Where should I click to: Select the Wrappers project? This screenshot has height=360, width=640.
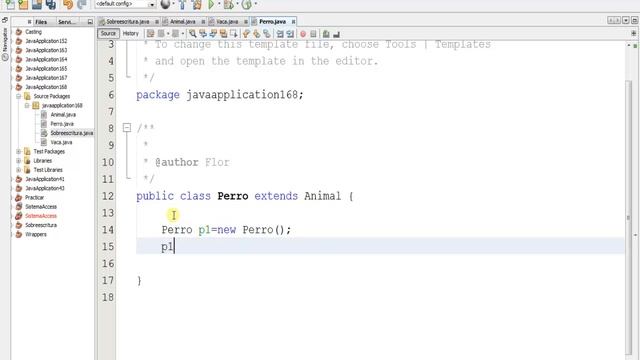(x=36, y=234)
